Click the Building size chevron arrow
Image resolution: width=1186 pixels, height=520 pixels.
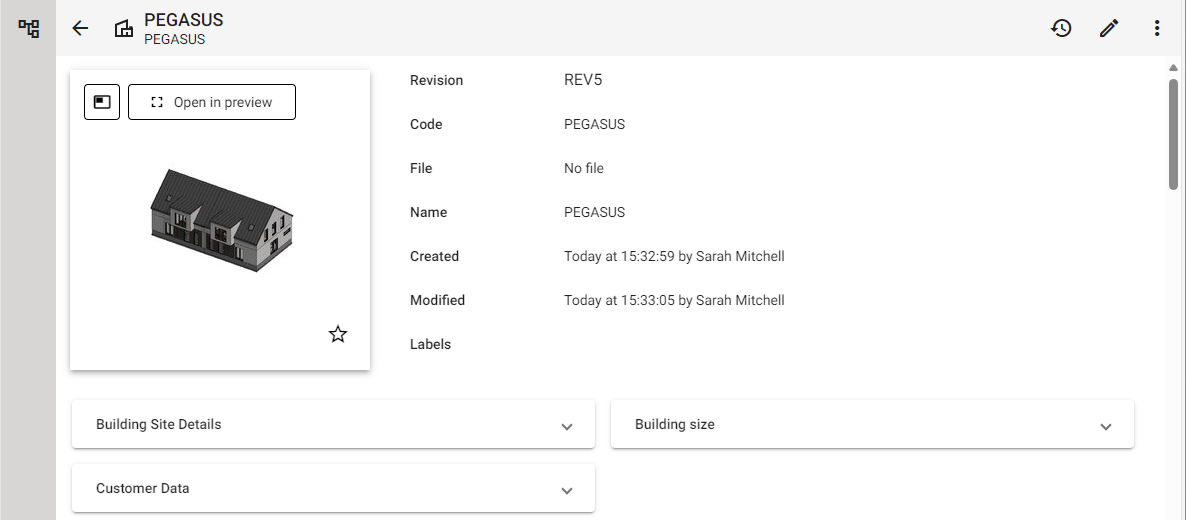tap(1106, 426)
